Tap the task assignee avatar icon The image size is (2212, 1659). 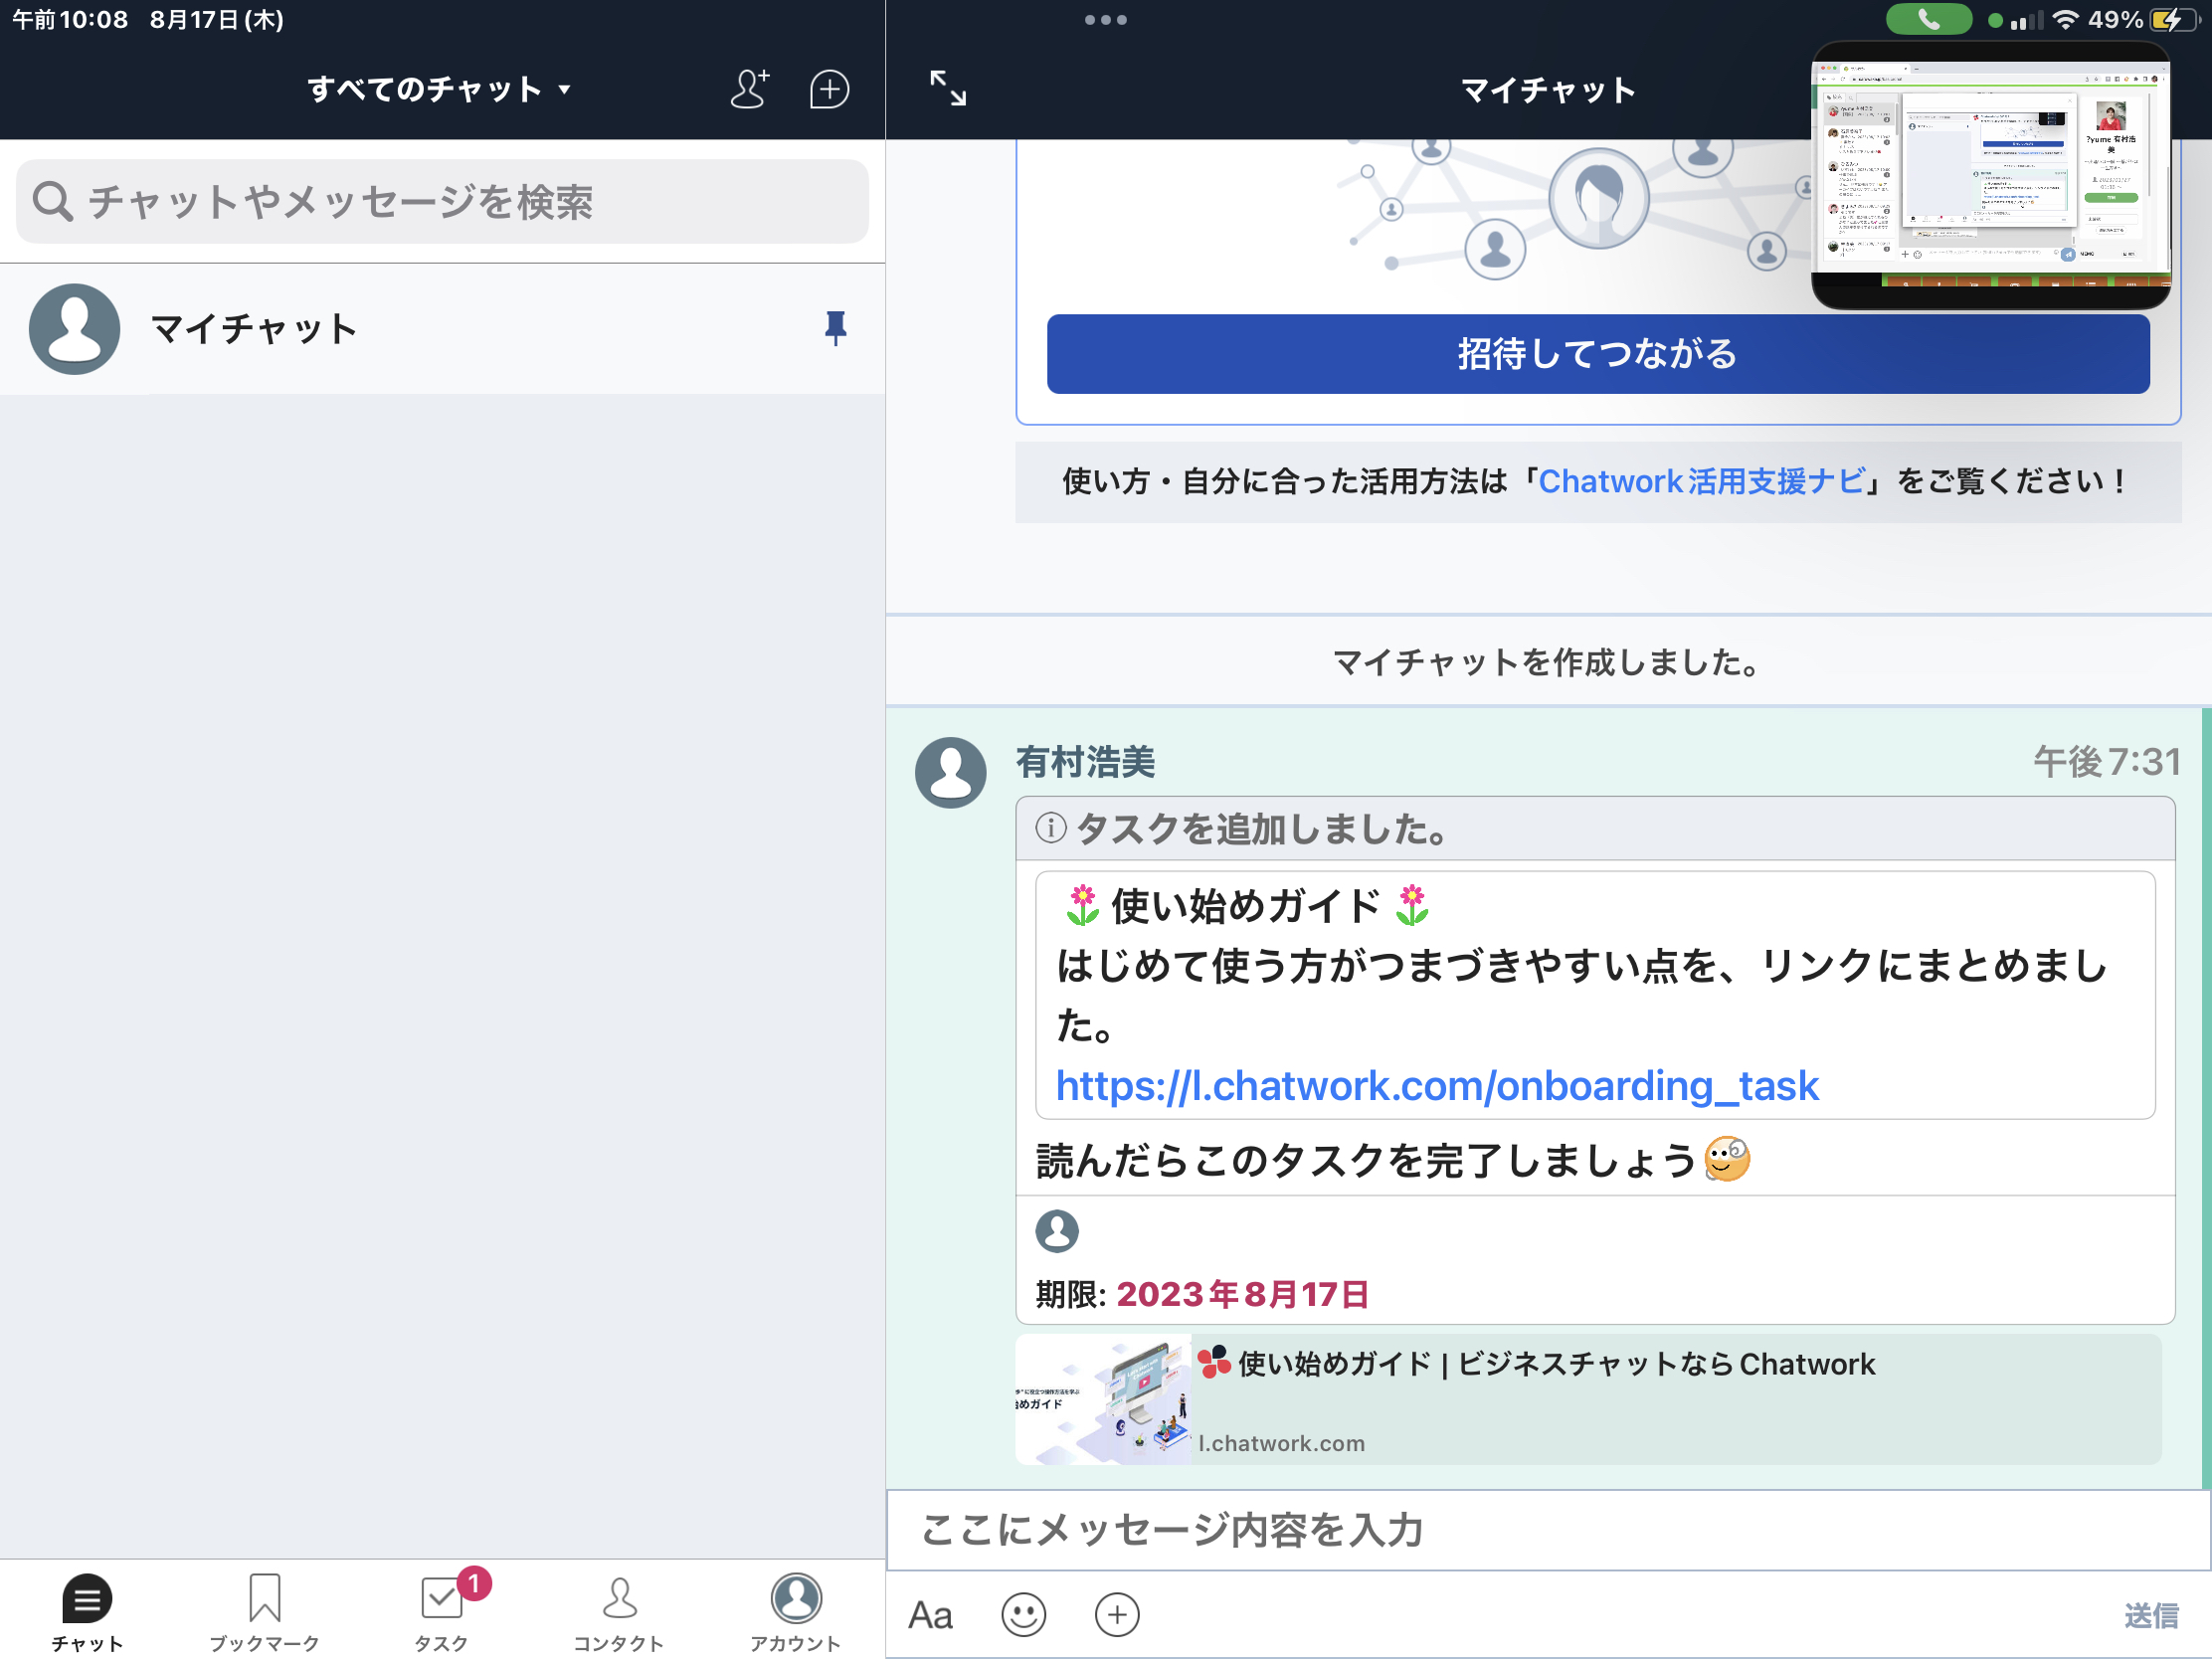coord(1057,1231)
